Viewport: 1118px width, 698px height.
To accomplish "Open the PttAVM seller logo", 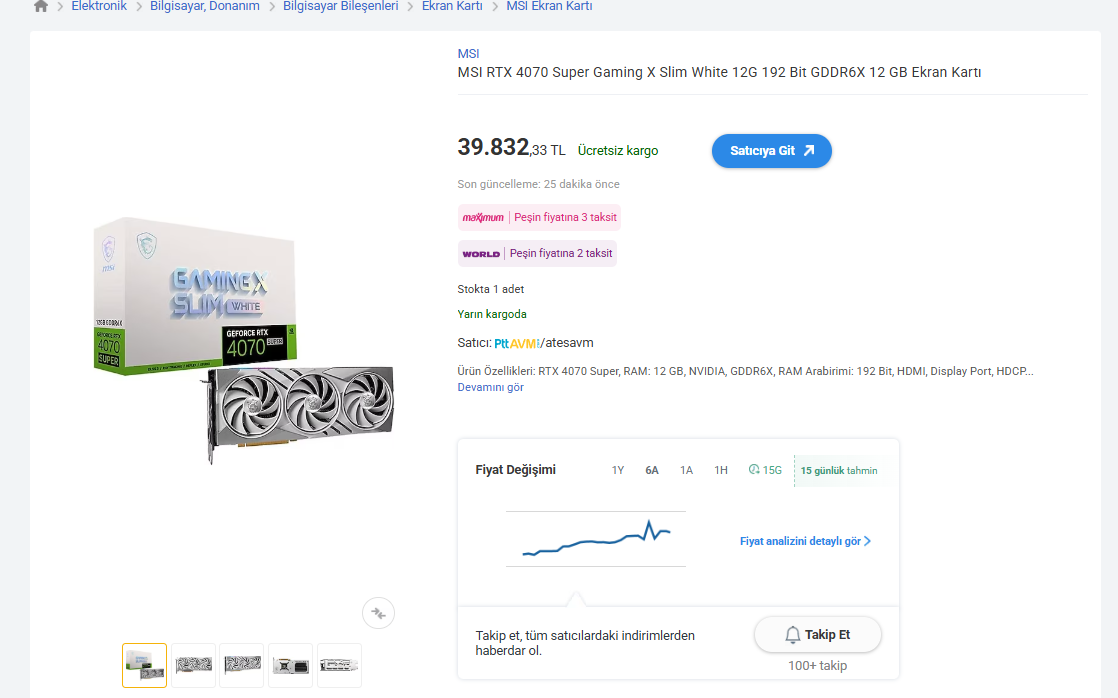I will [516, 343].
